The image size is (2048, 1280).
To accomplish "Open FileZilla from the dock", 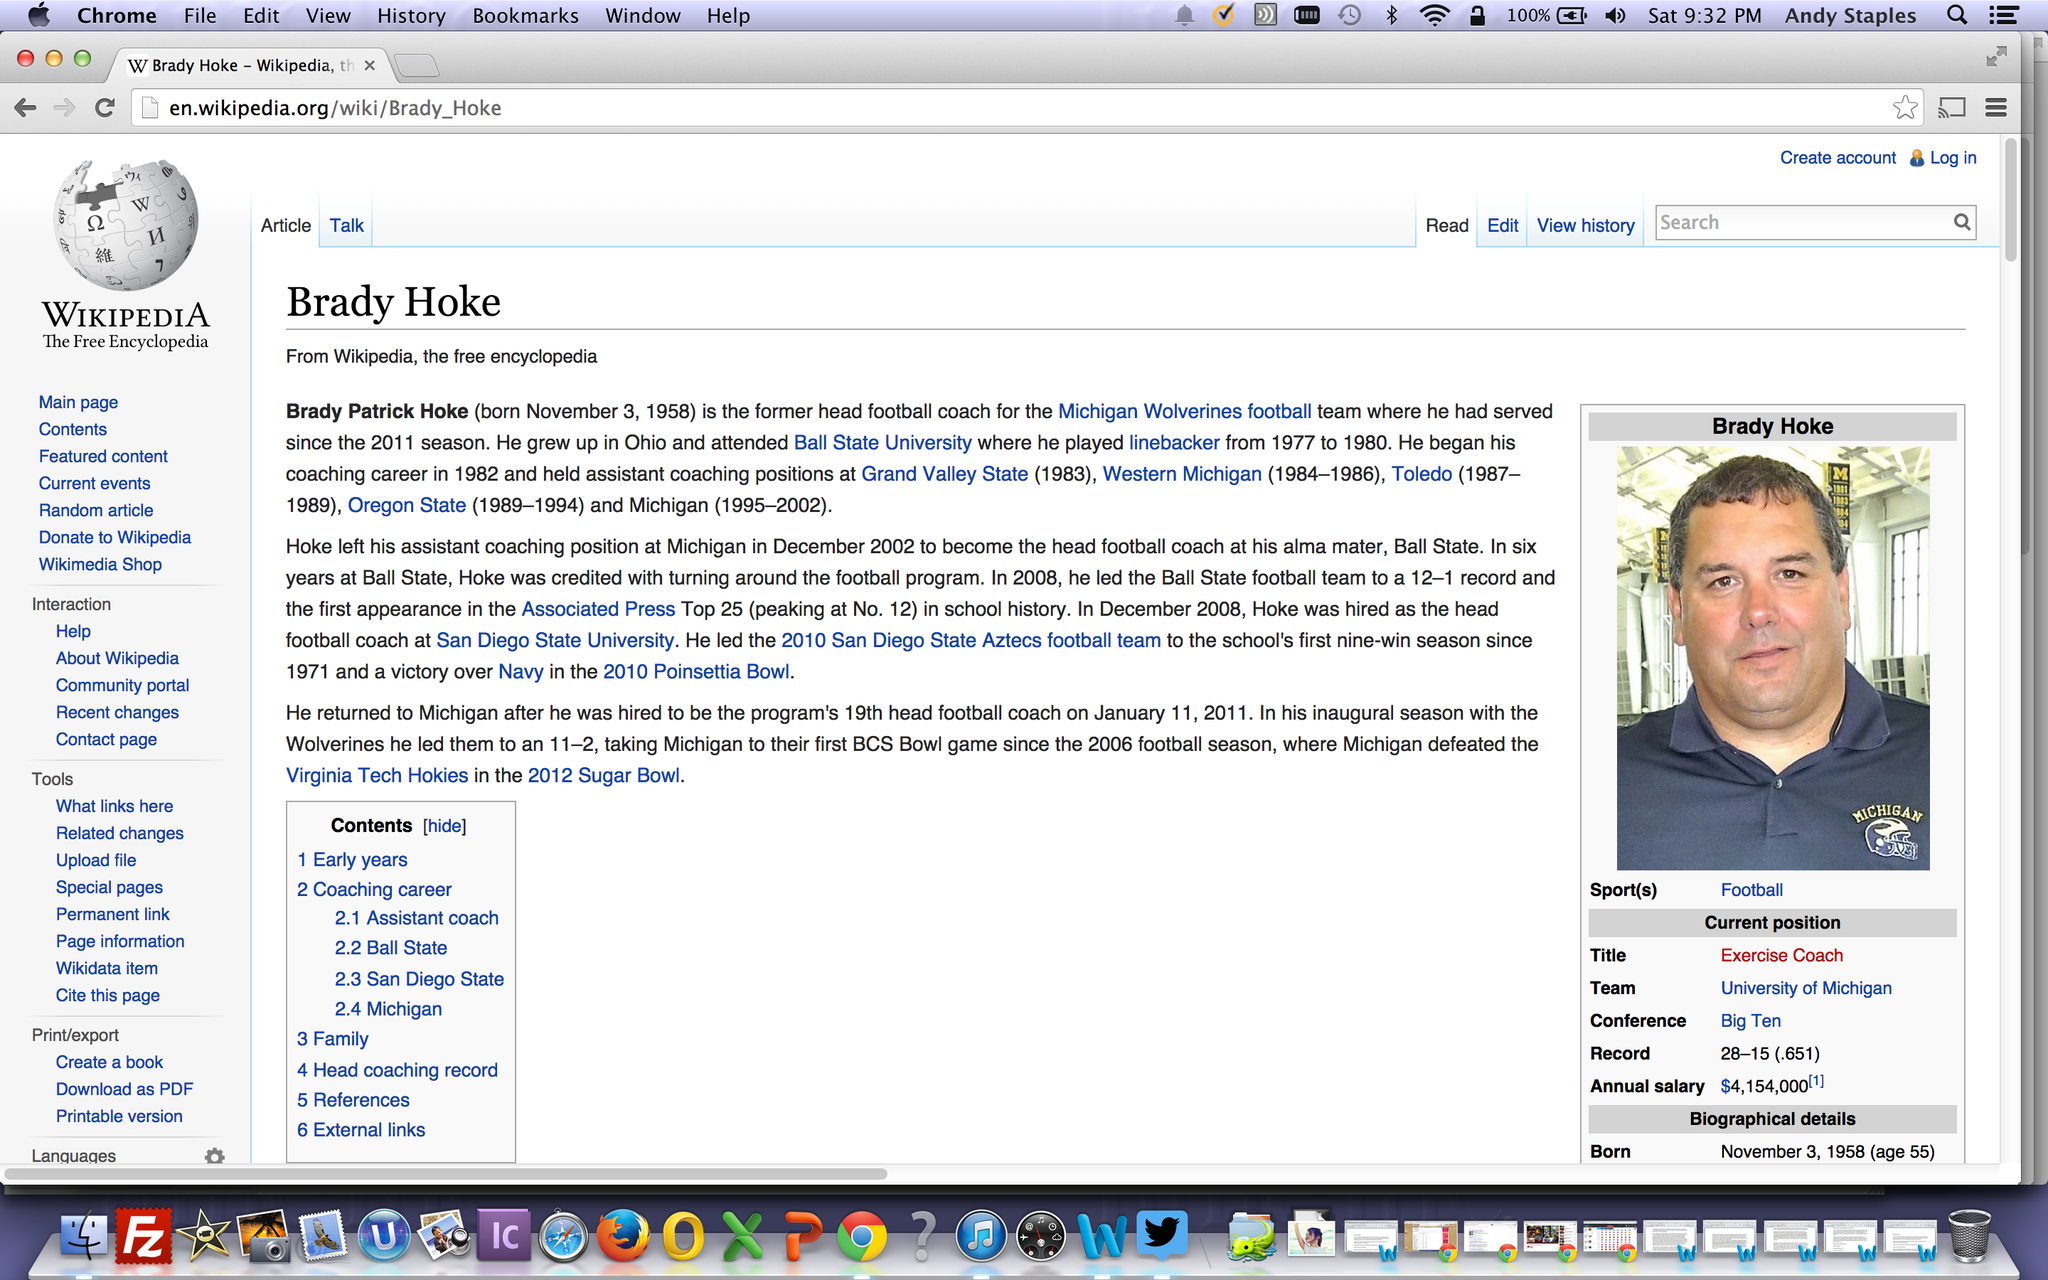I will pos(143,1238).
